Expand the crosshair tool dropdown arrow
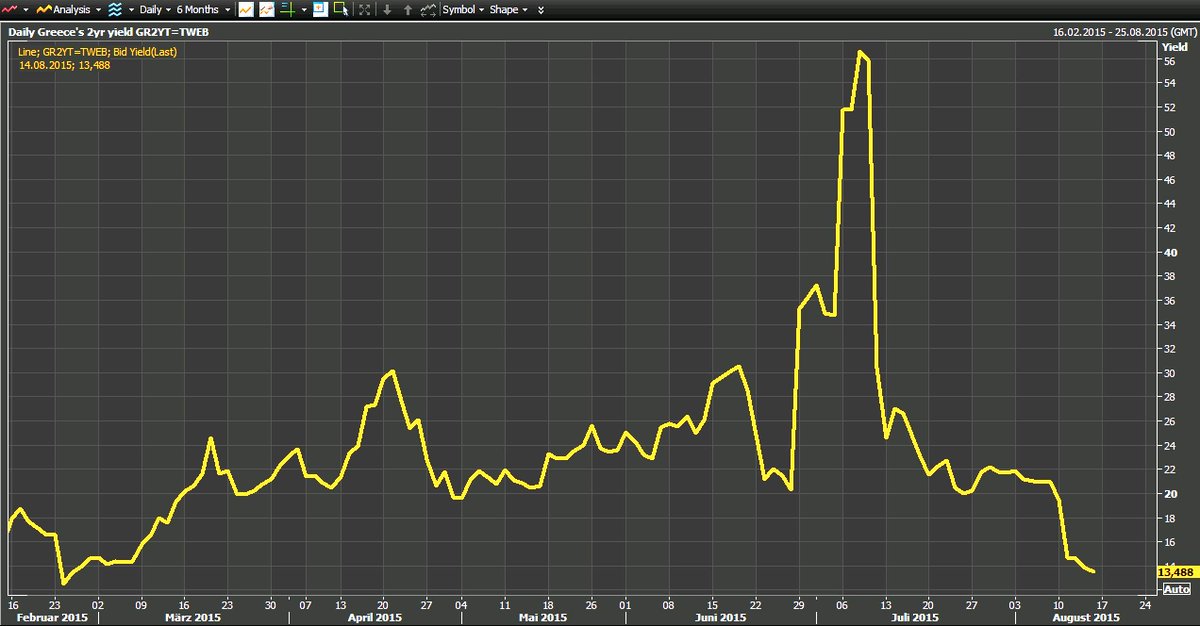 [x=302, y=10]
